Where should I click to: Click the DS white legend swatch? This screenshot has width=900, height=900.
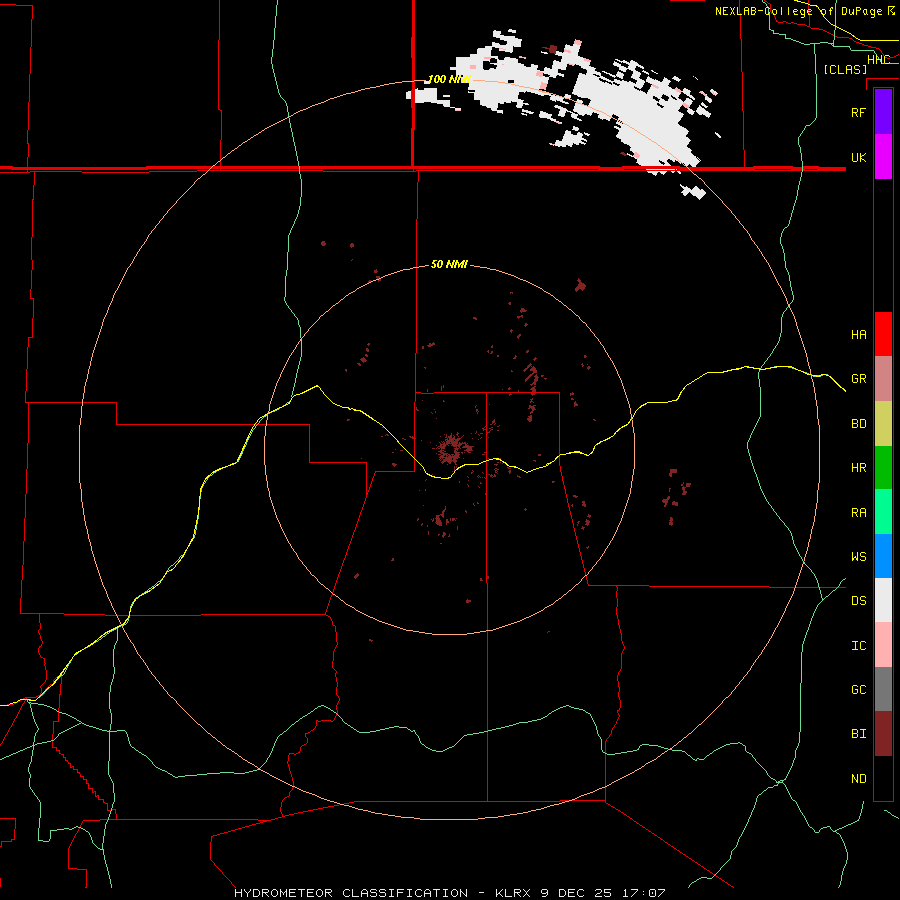click(883, 600)
